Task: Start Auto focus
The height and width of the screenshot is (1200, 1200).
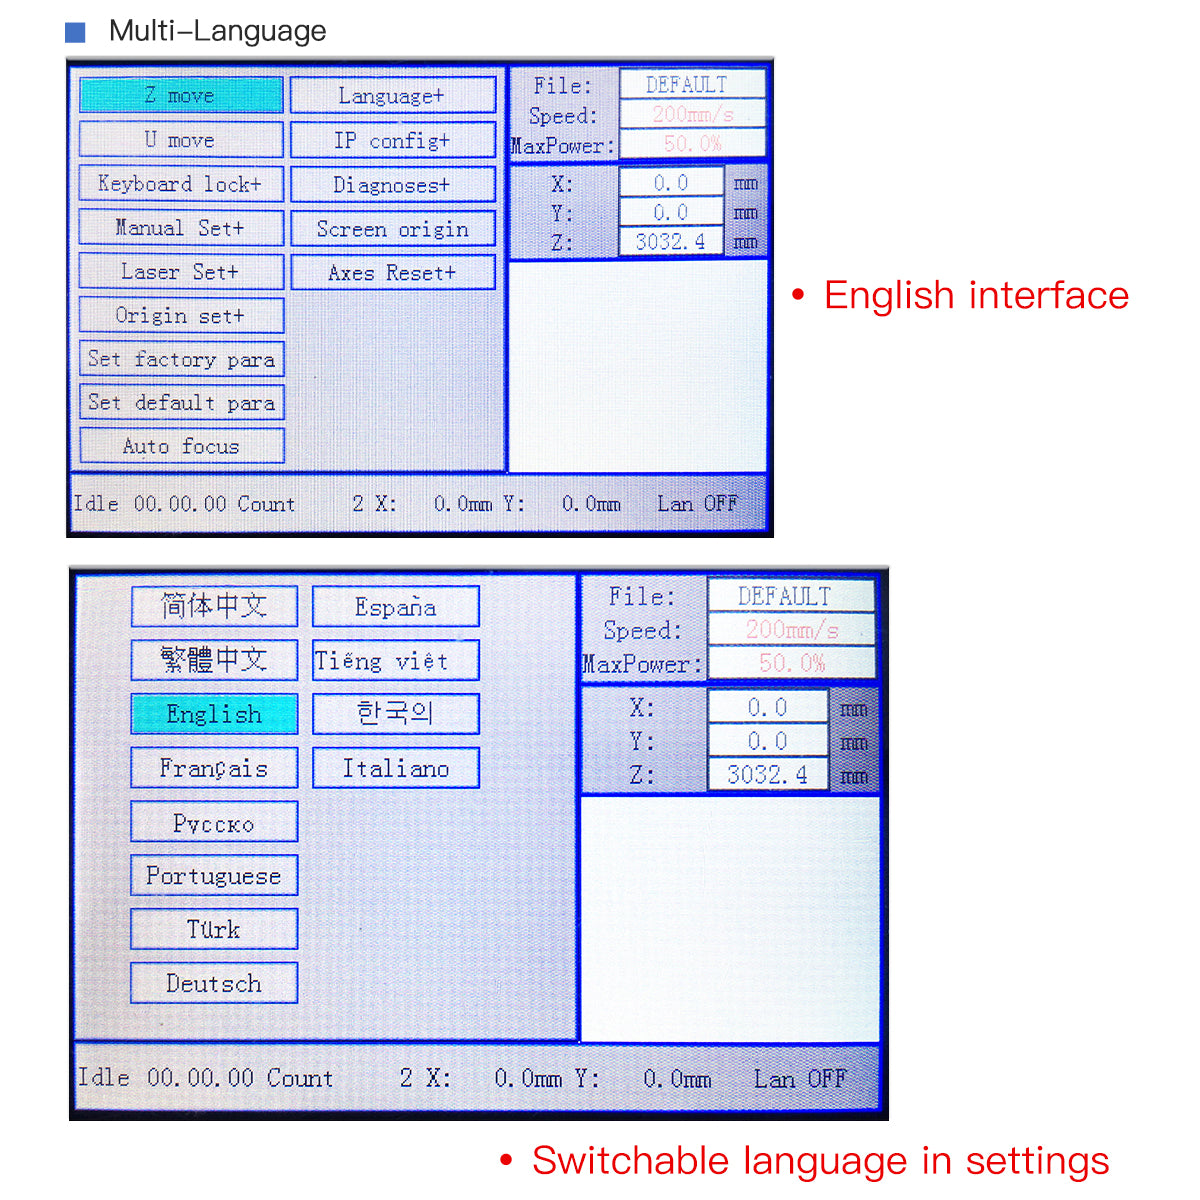Action: point(181,446)
